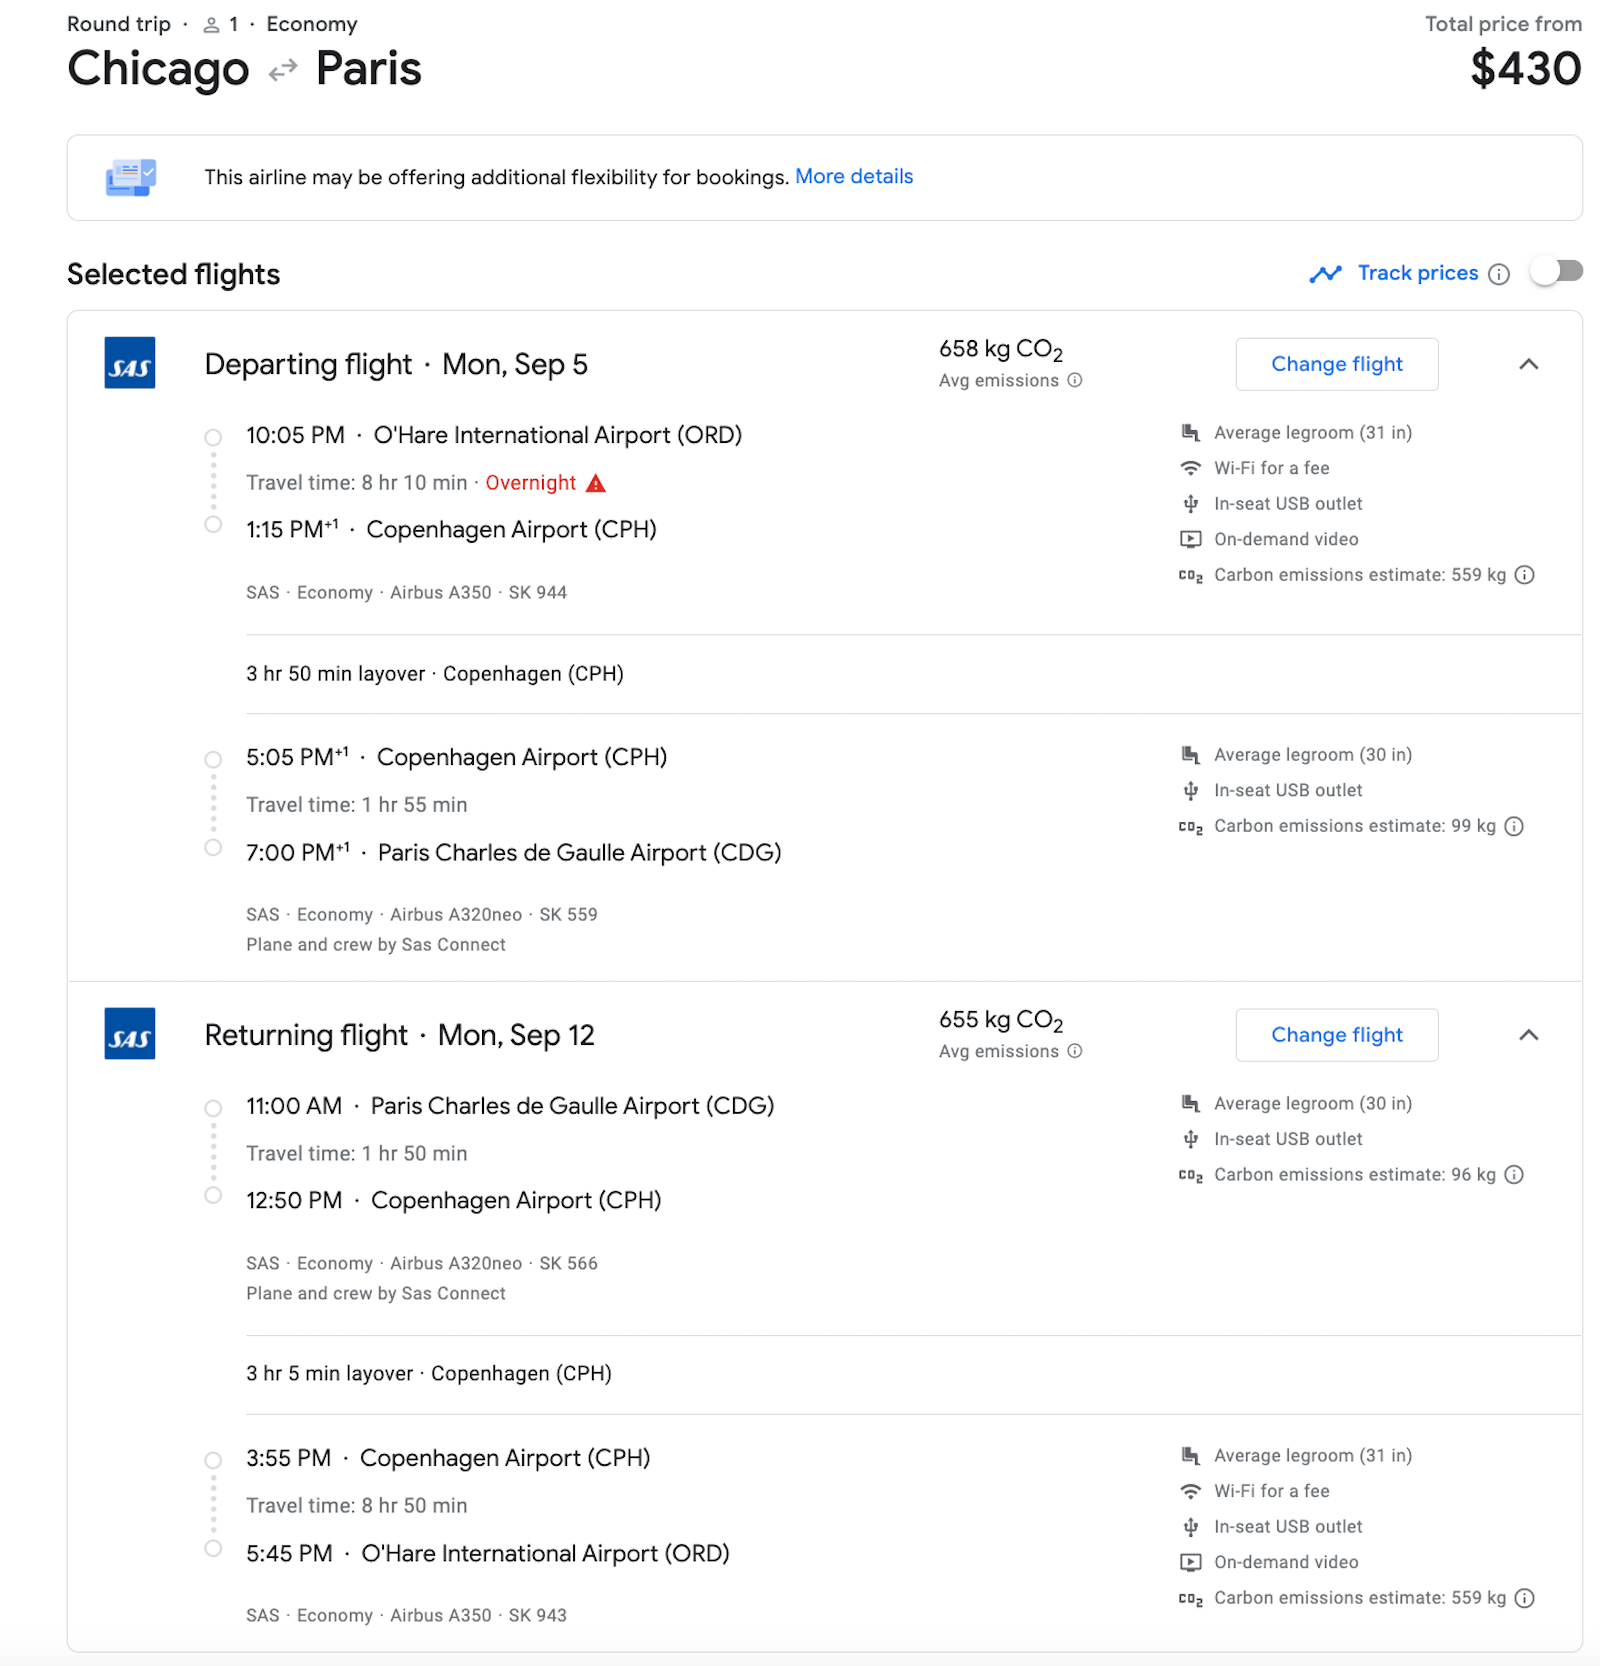
Task: Collapse the departing flight details with the chevron
Action: tap(1529, 364)
